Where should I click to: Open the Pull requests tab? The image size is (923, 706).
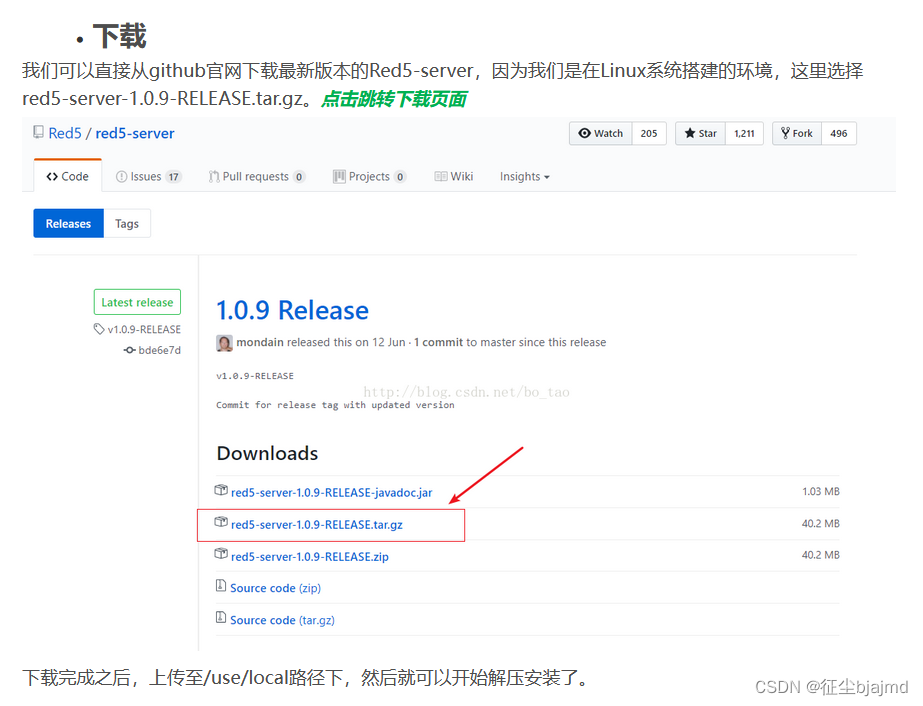point(257,177)
